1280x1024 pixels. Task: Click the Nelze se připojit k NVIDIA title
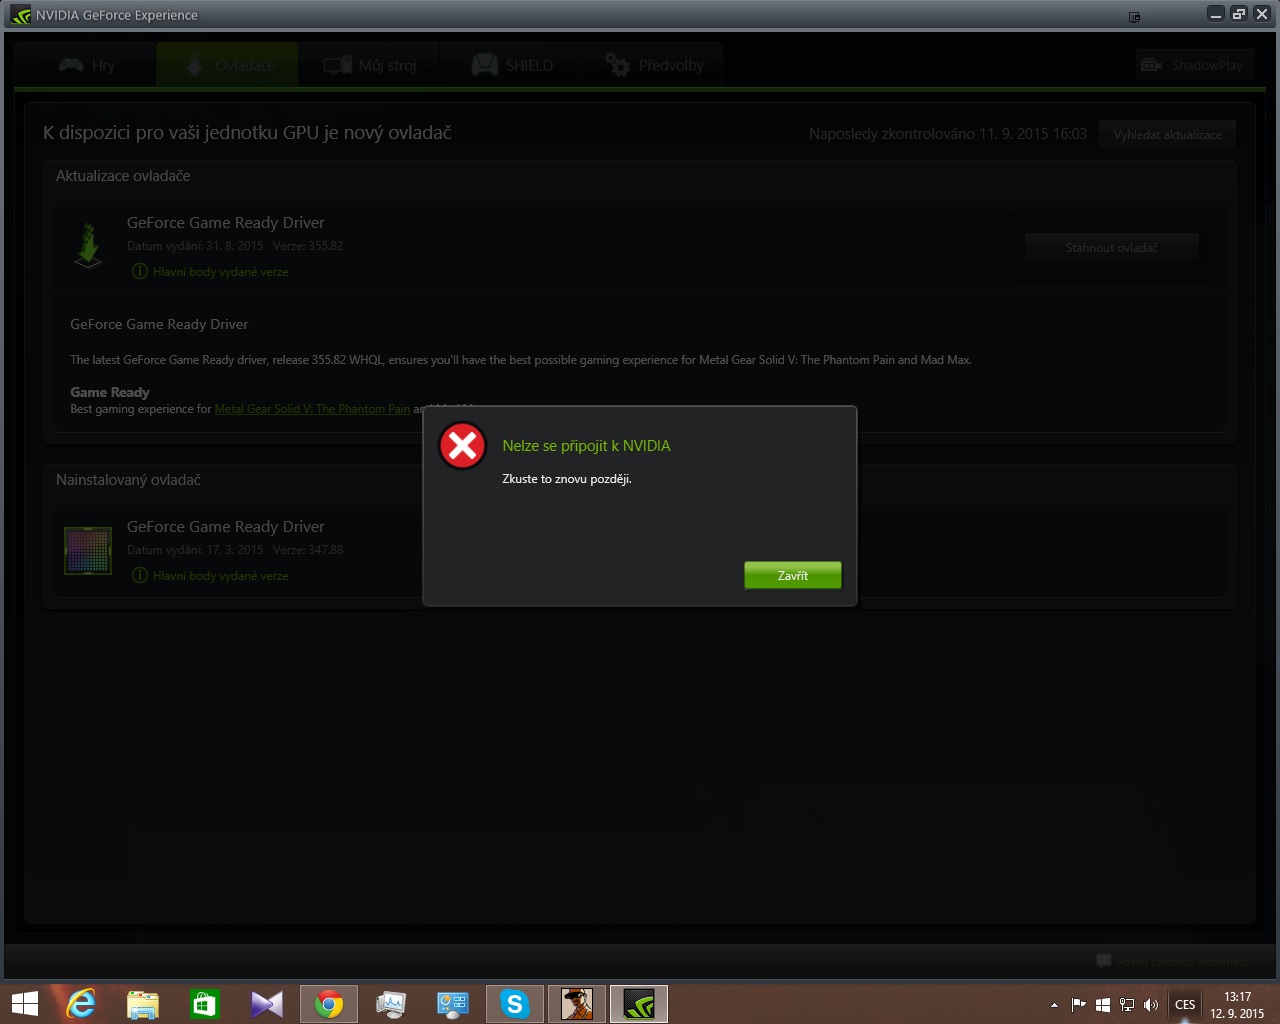[586, 446]
